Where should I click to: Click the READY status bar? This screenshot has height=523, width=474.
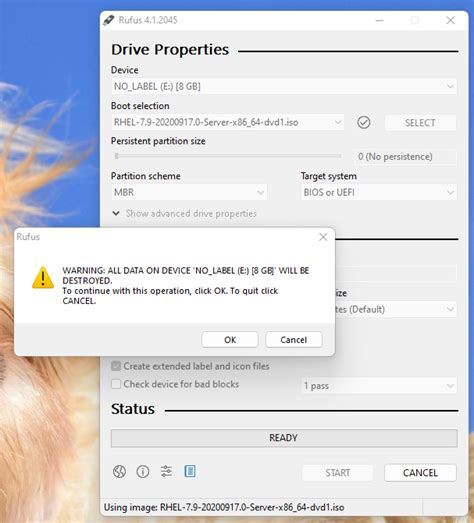tap(284, 438)
